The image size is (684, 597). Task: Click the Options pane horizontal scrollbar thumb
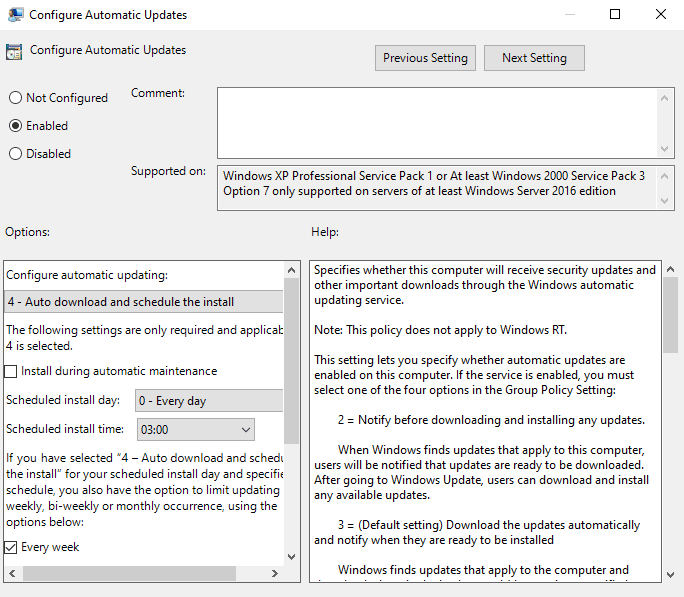coord(130,573)
